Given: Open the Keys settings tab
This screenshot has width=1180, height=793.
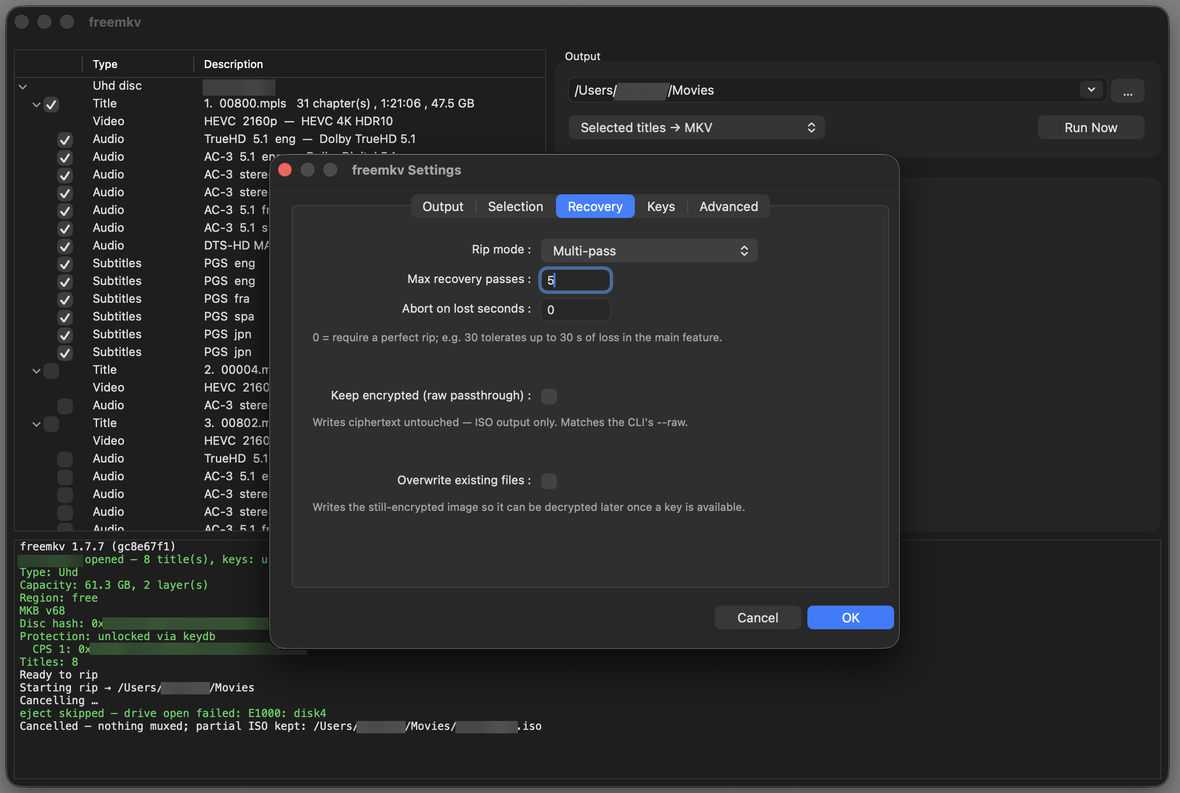Looking at the screenshot, I should coord(661,206).
